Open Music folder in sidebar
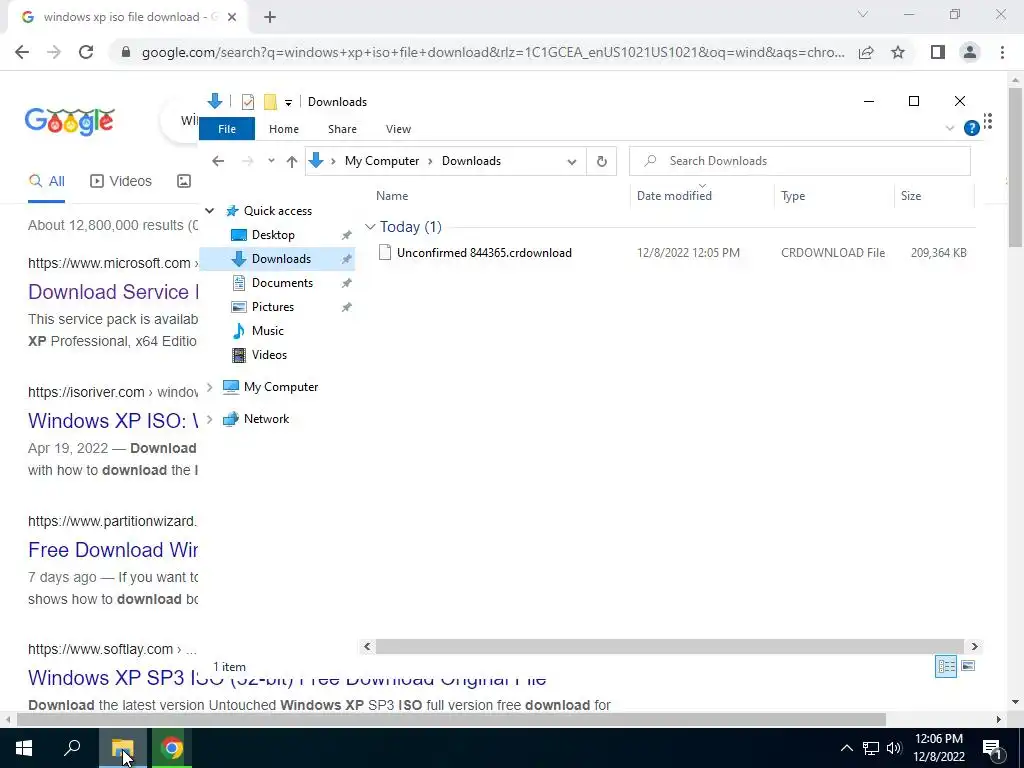Viewport: 1024px width, 768px height. [267, 331]
